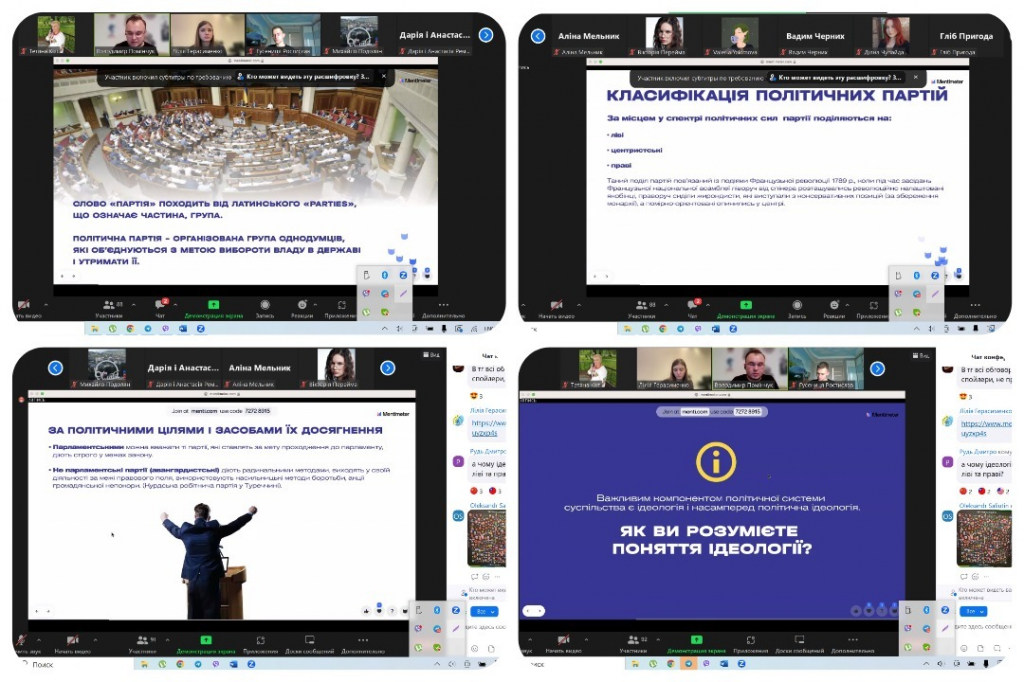
Task: Click Запись record icon in parliament-hall slide window
Action: tap(264, 308)
